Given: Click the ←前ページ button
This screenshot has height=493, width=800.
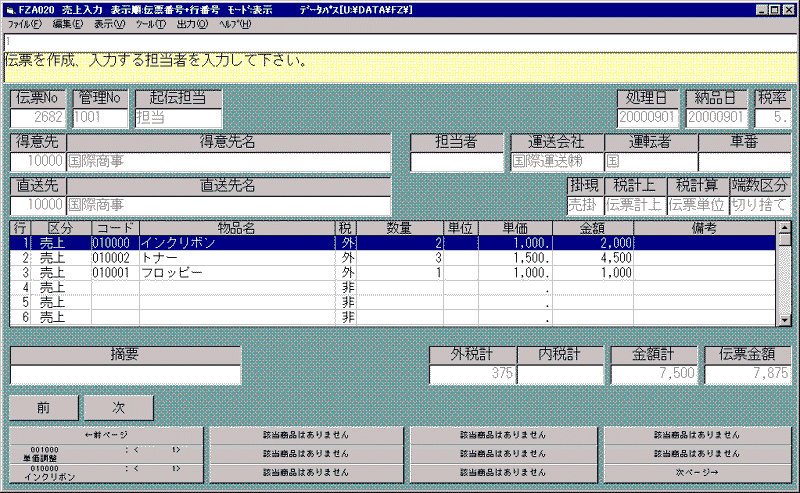Looking at the screenshot, I should point(107,435).
